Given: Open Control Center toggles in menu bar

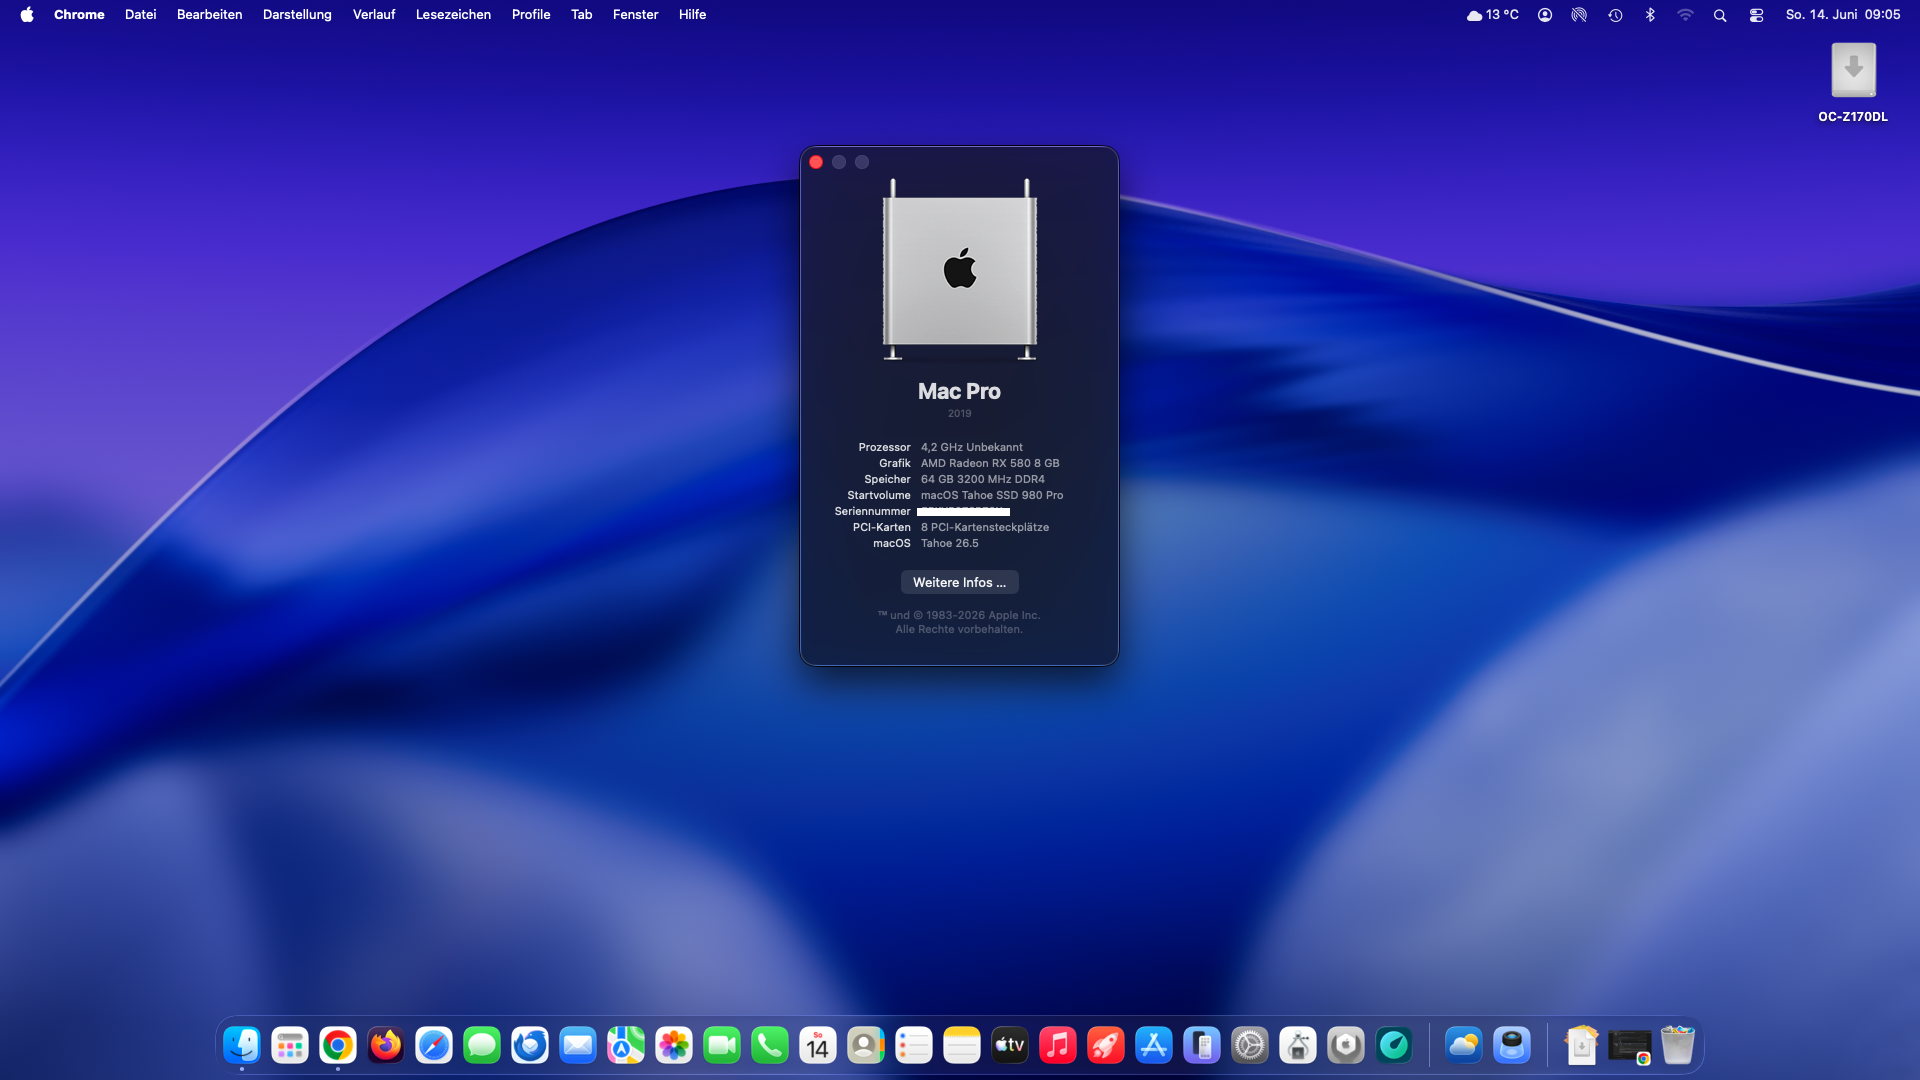Looking at the screenshot, I should tap(1756, 15).
